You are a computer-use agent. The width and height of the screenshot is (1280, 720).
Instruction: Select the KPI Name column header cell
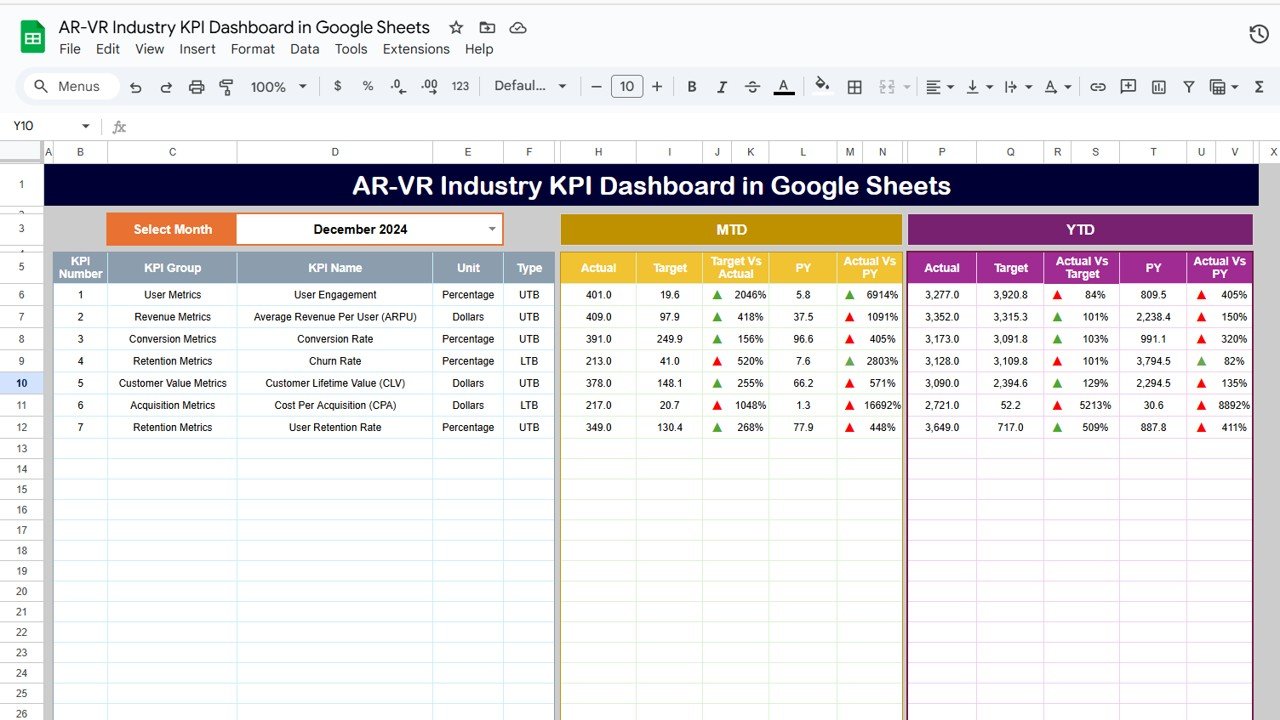(335, 267)
